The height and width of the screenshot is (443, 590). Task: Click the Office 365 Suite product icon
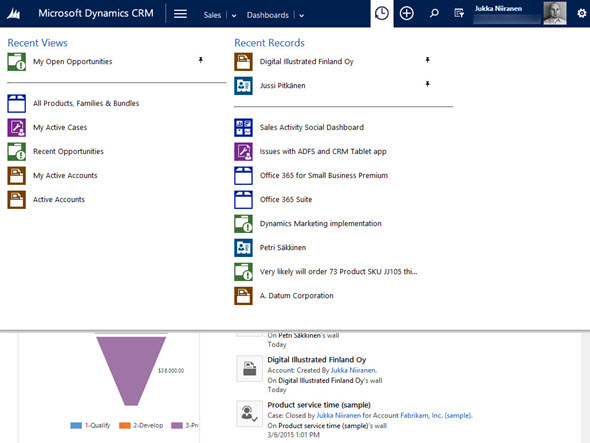(243, 200)
